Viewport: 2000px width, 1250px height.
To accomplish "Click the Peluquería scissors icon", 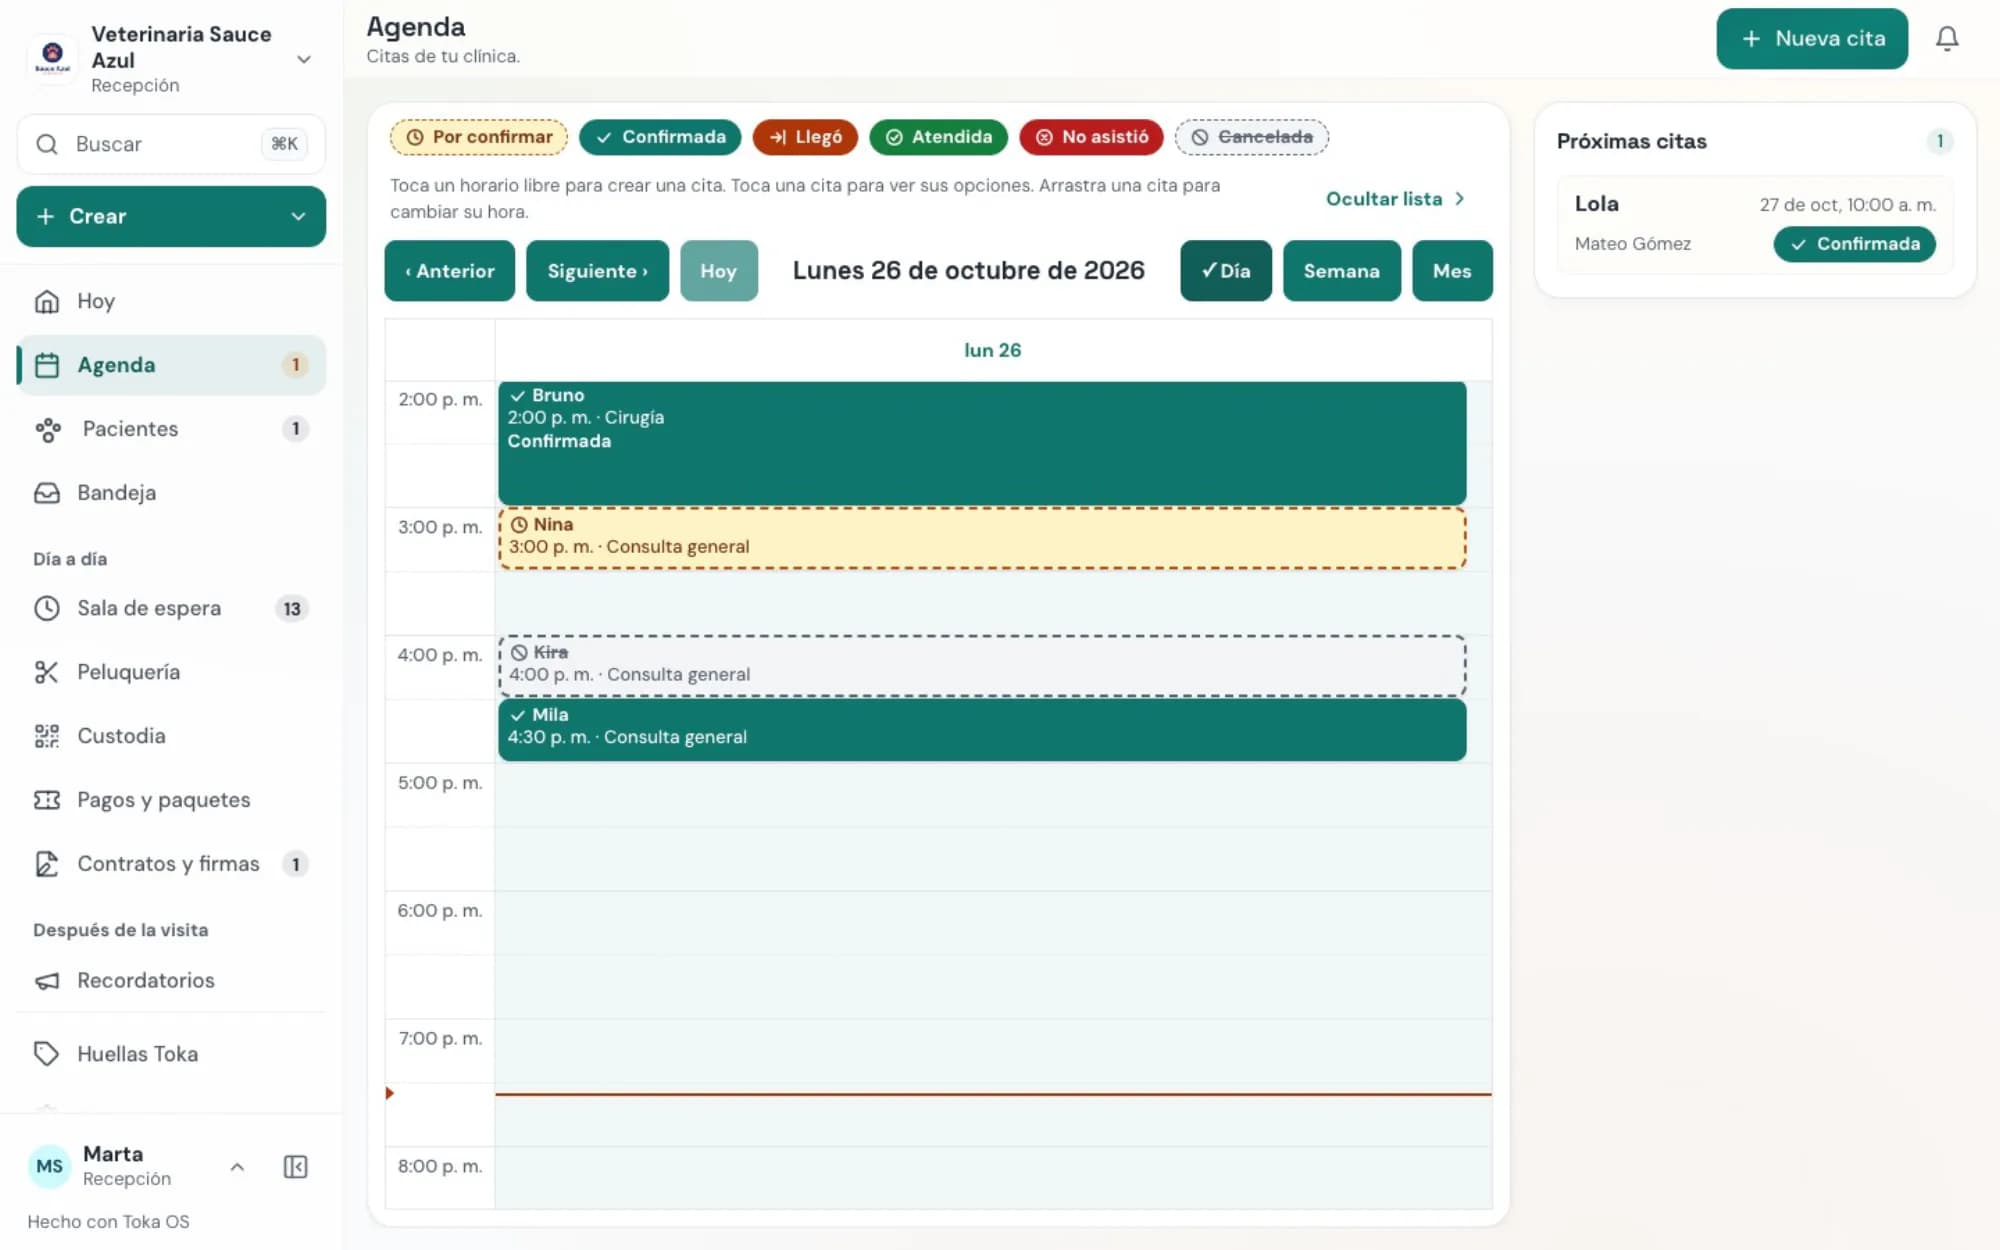I will 47,672.
